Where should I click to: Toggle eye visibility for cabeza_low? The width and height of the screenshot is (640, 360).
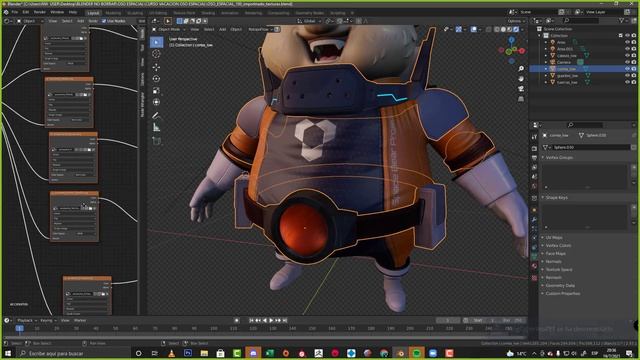[627, 56]
